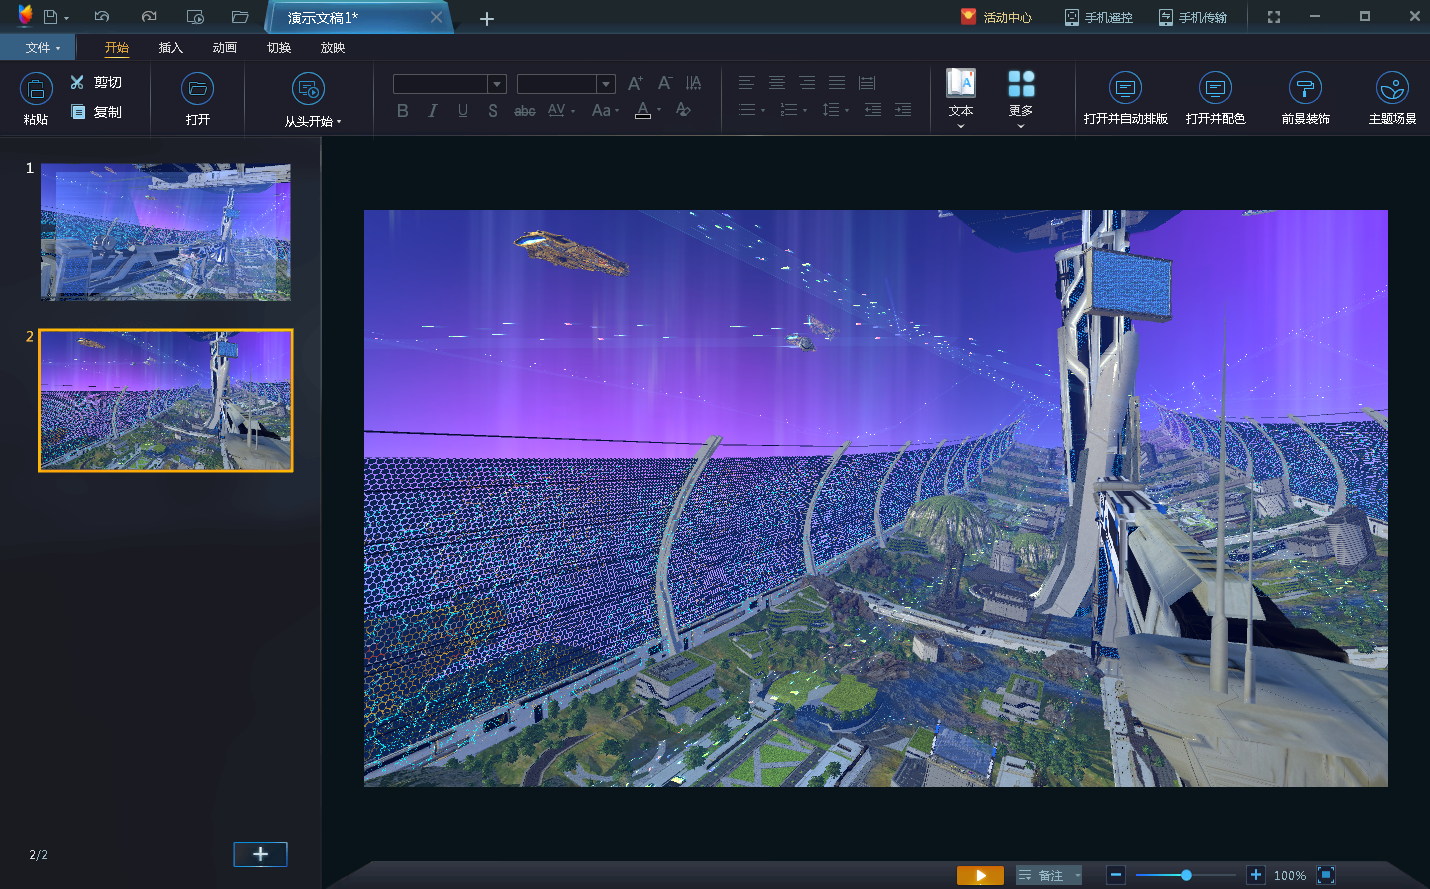Screen dimensions: 1430x889
Task: Click the Open (打开) folder icon in ribbon
Action: click(x=198, y=89)
